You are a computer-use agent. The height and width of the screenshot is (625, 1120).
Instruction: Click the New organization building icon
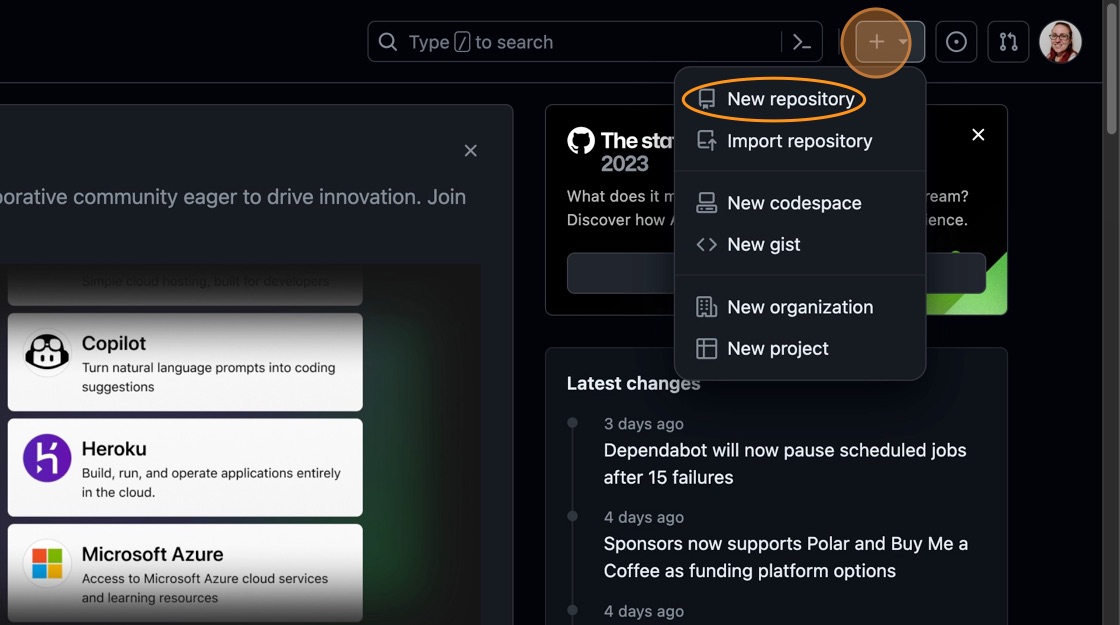coord(707,307)
